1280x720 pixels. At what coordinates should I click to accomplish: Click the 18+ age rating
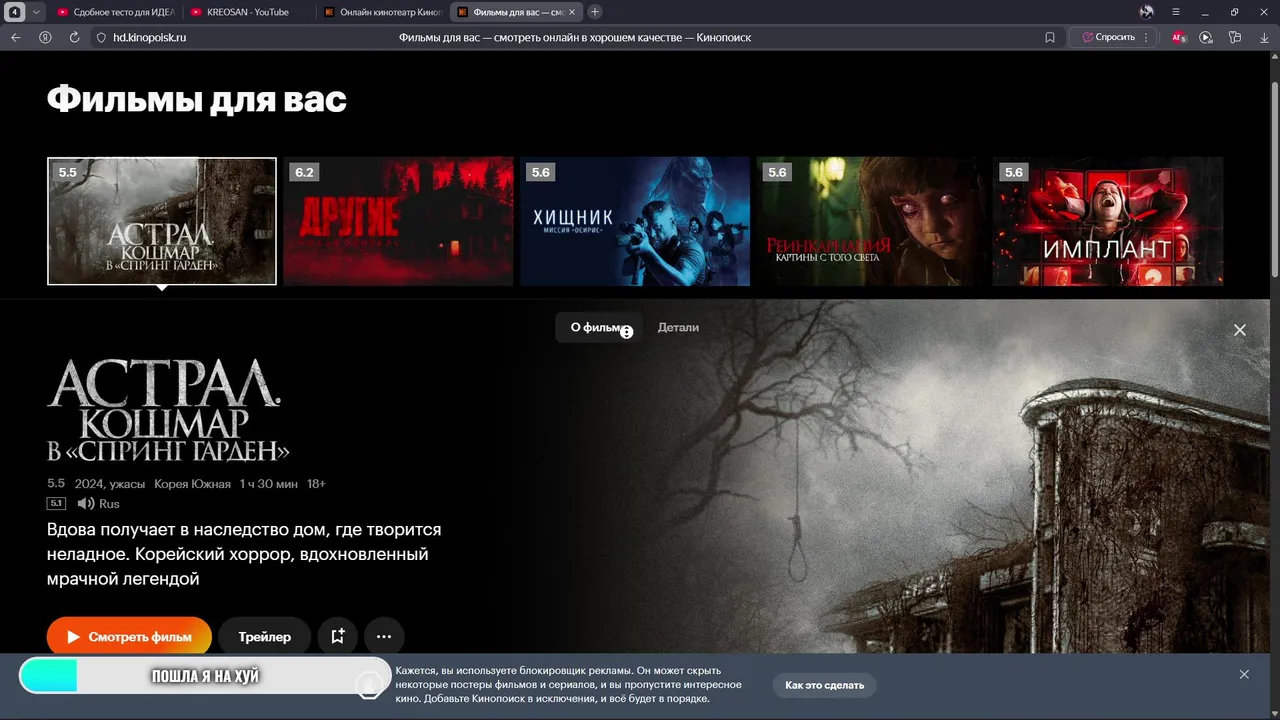pos(316,484)
